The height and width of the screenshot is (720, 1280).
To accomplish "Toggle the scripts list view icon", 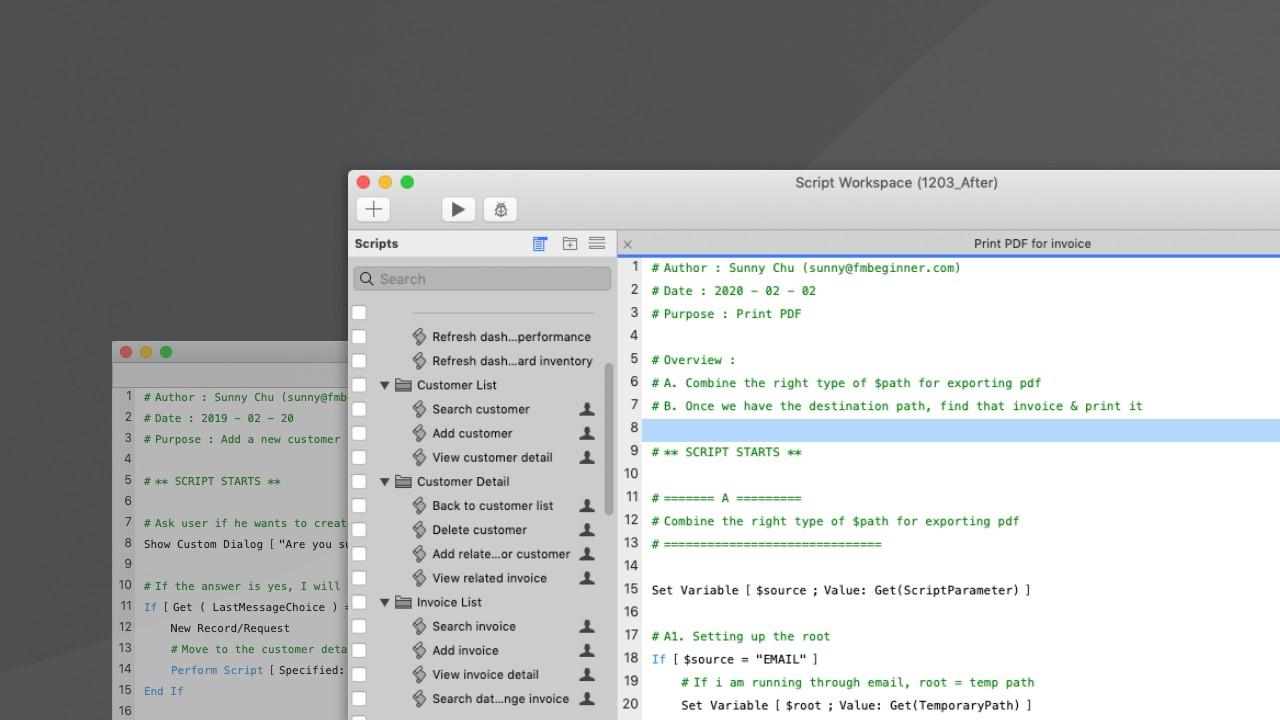I will 540,244.
